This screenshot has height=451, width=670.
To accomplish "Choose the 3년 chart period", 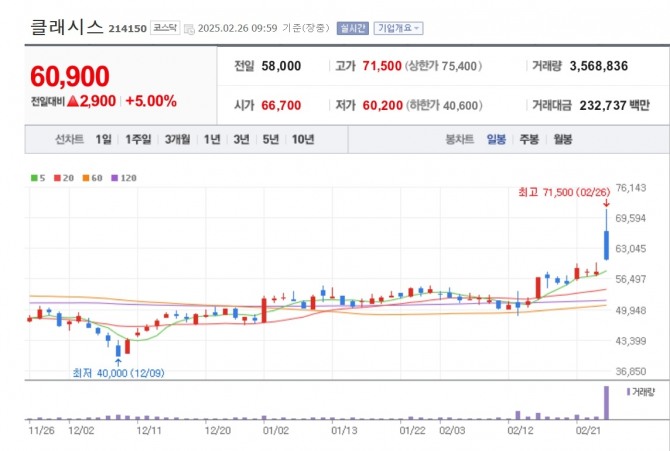I will tap(241, 139).
